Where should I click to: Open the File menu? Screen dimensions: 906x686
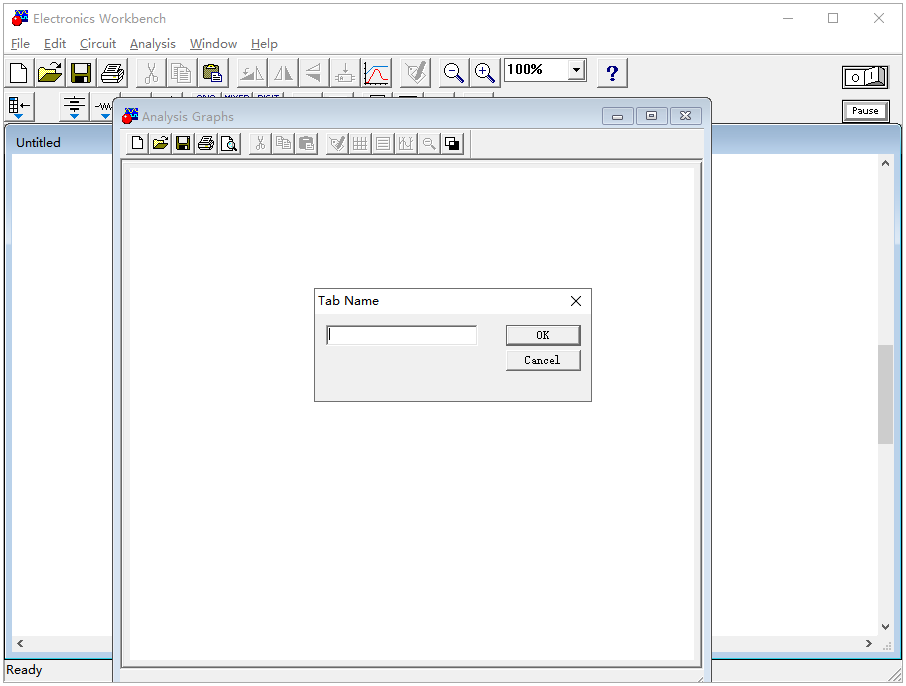pos(20,44)
